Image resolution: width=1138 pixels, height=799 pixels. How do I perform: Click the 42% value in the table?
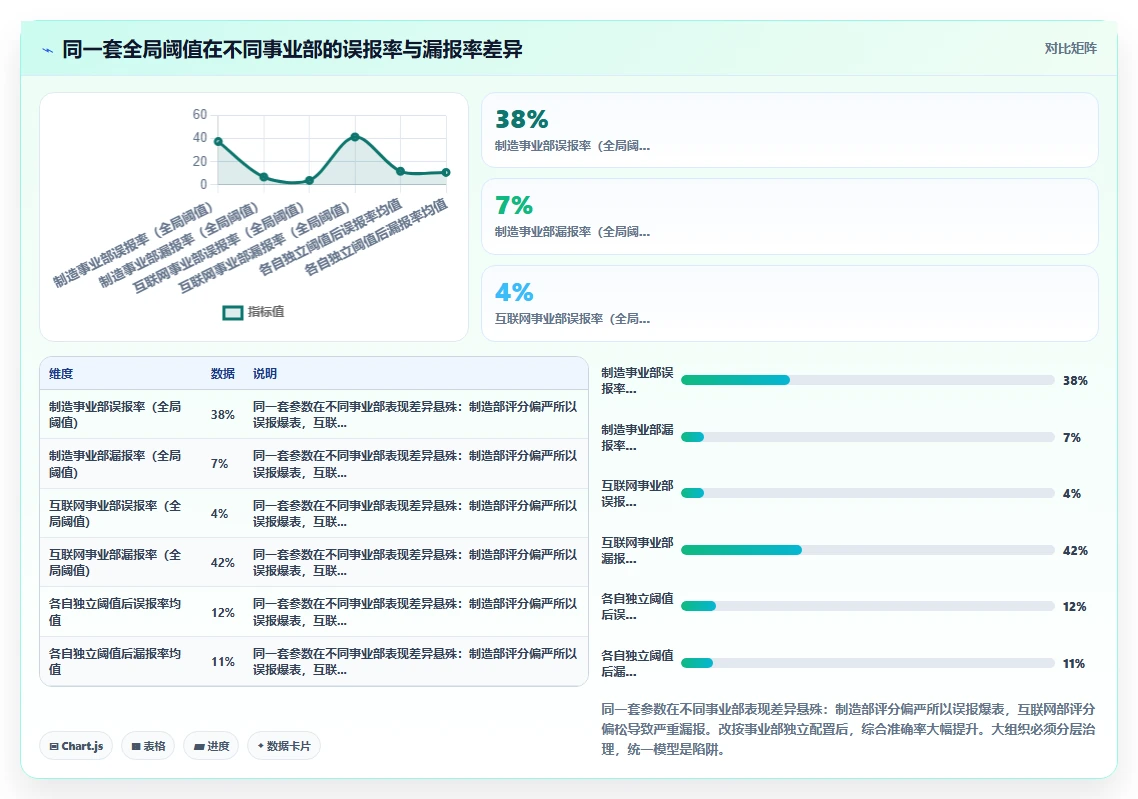tap(223, 563)
